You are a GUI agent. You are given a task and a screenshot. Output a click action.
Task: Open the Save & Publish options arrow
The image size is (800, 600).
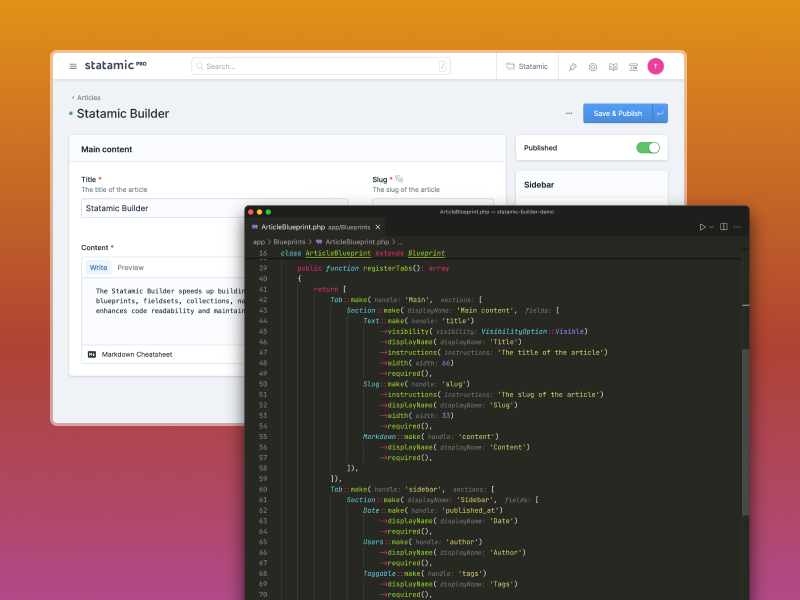(660, 113)
